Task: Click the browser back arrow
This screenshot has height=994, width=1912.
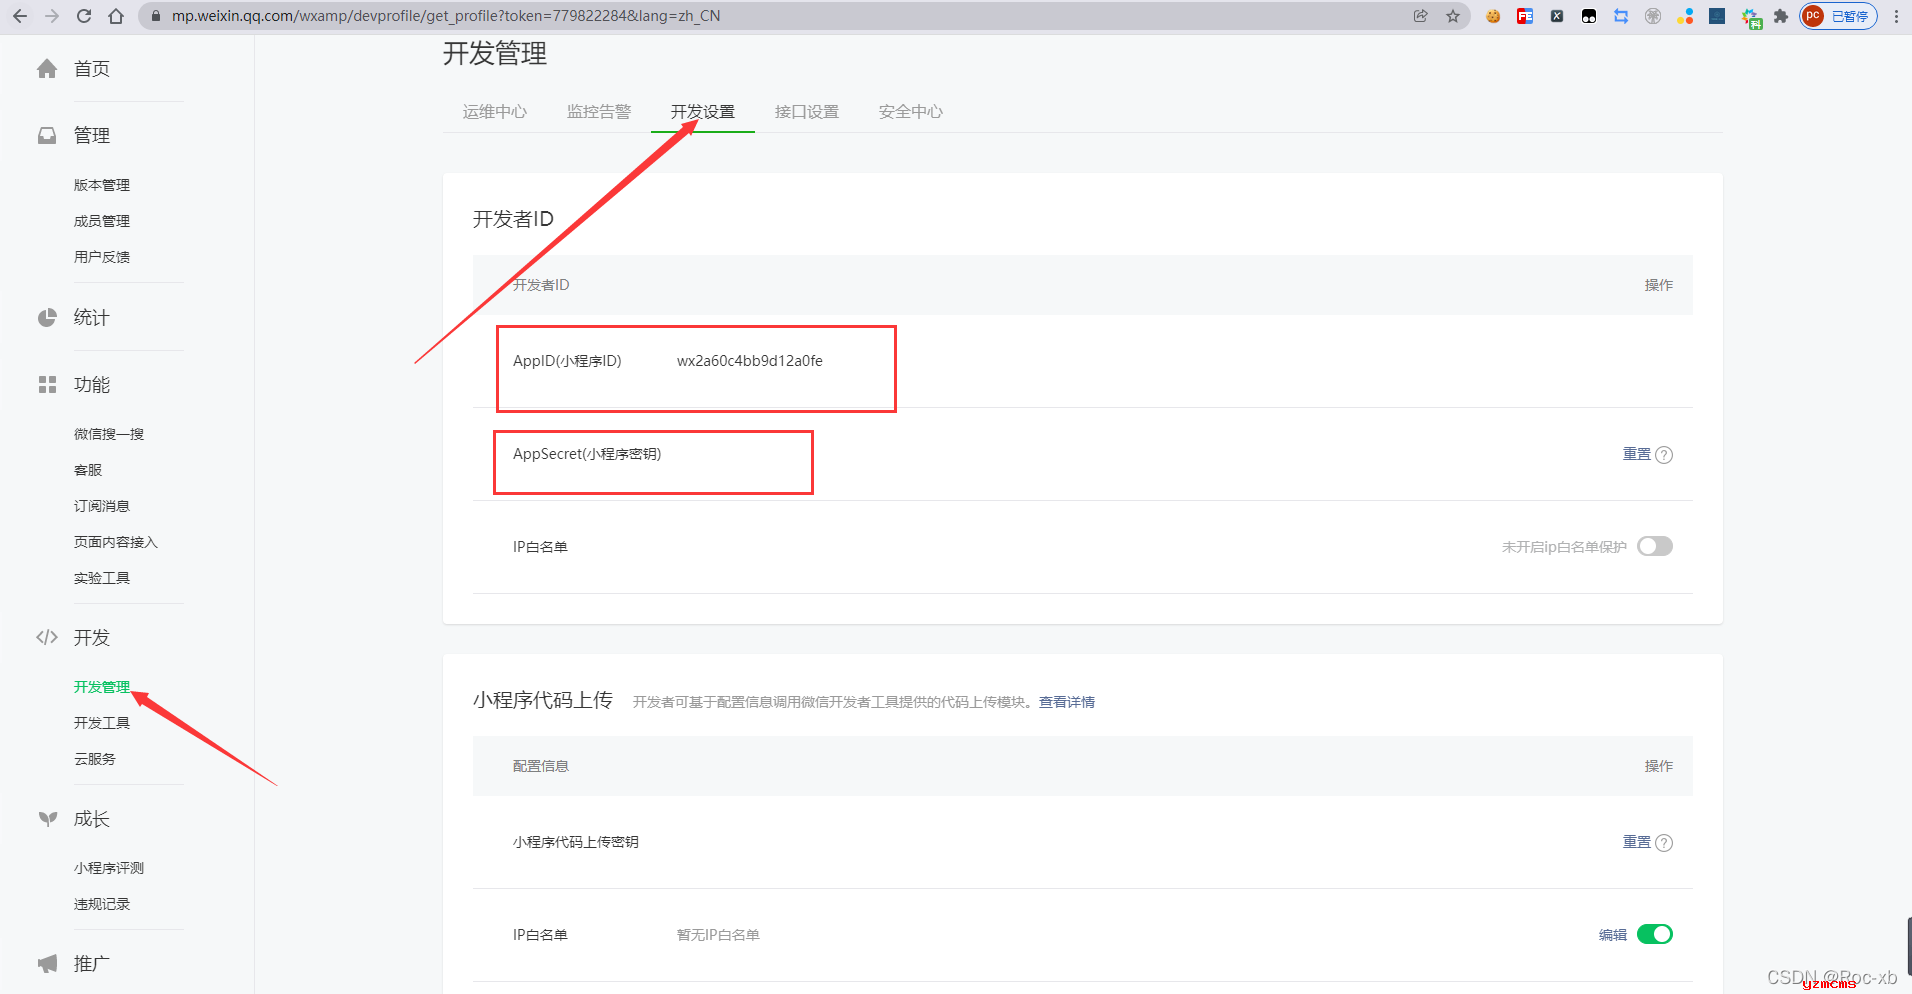Action: [20, 16]
